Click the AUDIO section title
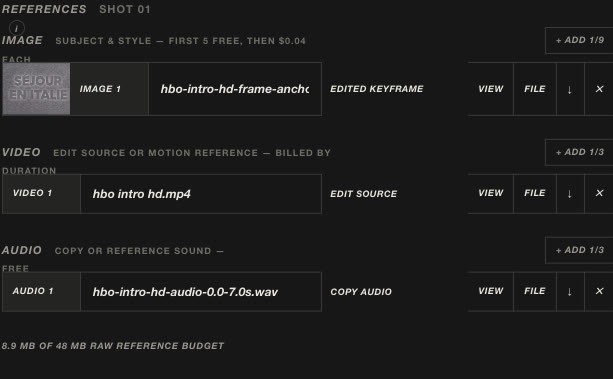The width and height of the screenshot is (613, 379). (x=22, y=250)
